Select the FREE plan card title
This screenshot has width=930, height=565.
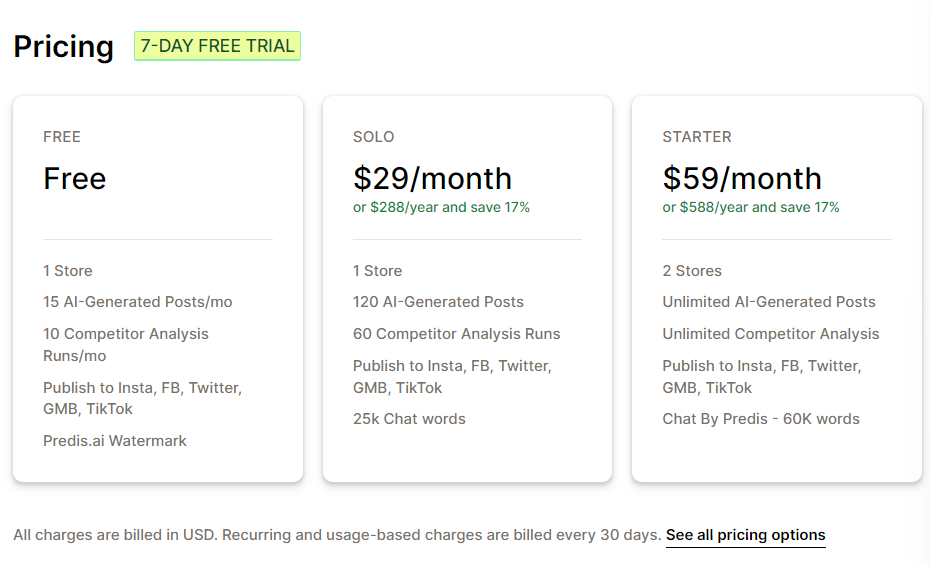(x=62, y=137)
